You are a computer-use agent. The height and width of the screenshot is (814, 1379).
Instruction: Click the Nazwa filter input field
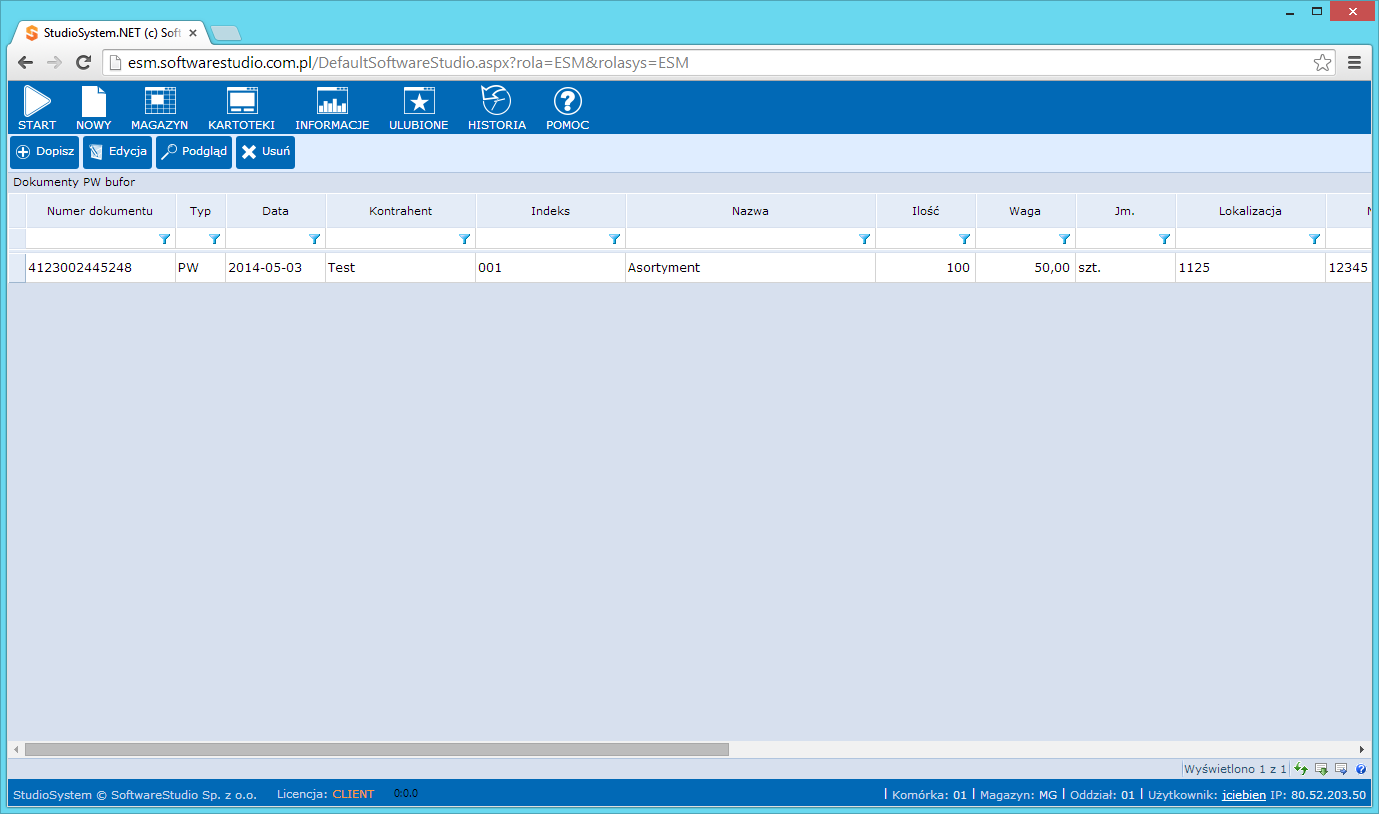click(x=742, y=239)
